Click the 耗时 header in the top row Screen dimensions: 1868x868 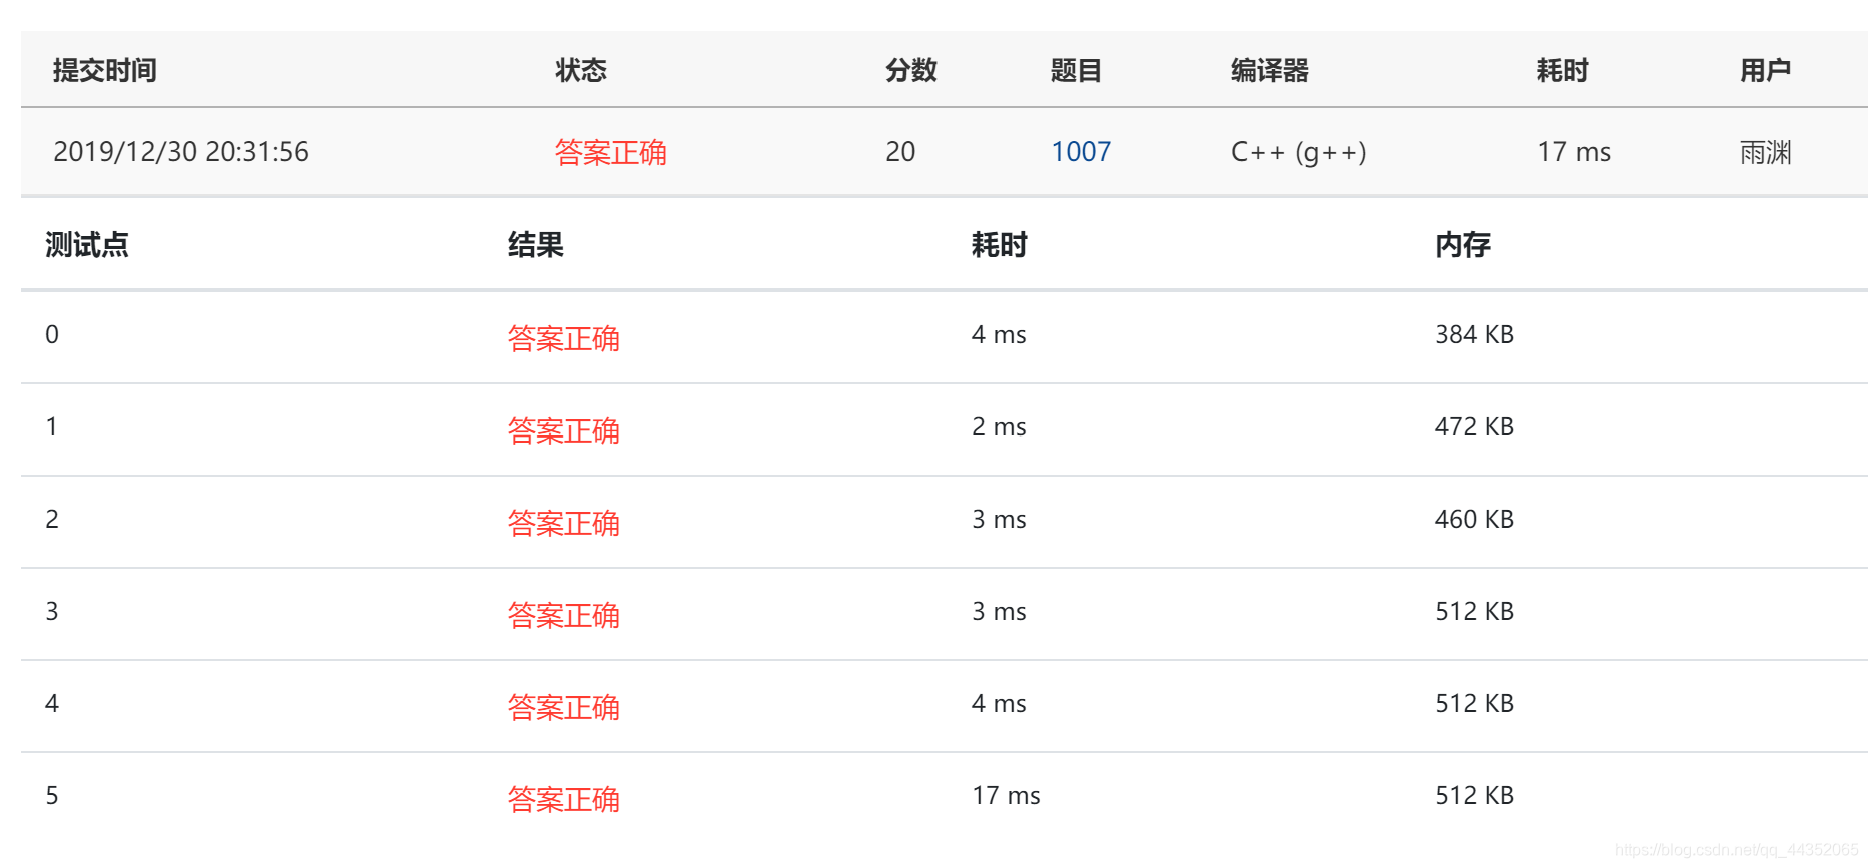pyautogui.click(x=1563, y=70)
